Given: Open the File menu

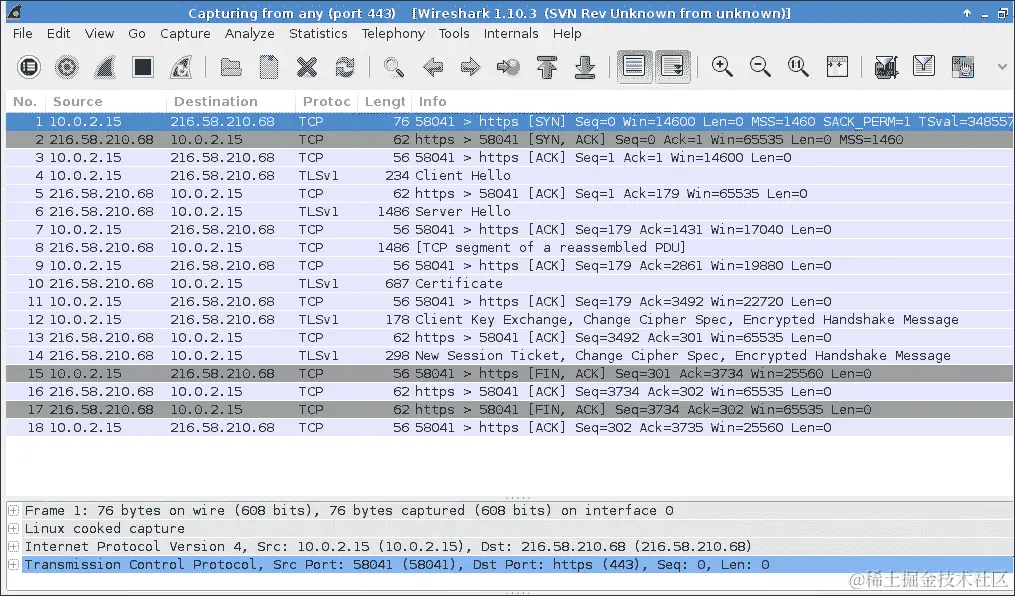Looking at the screenshot, I should tap(23, 33).
